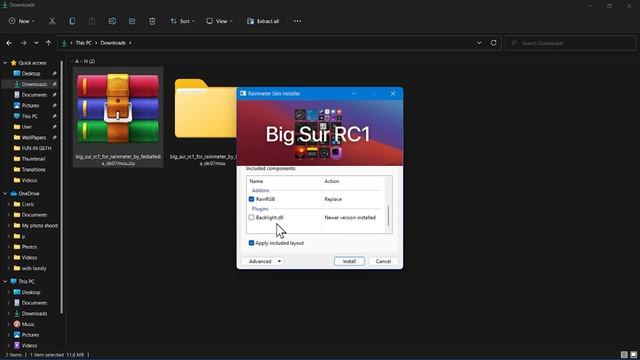Collapse the Quick access tree node
640x360 pixels.
5,63
